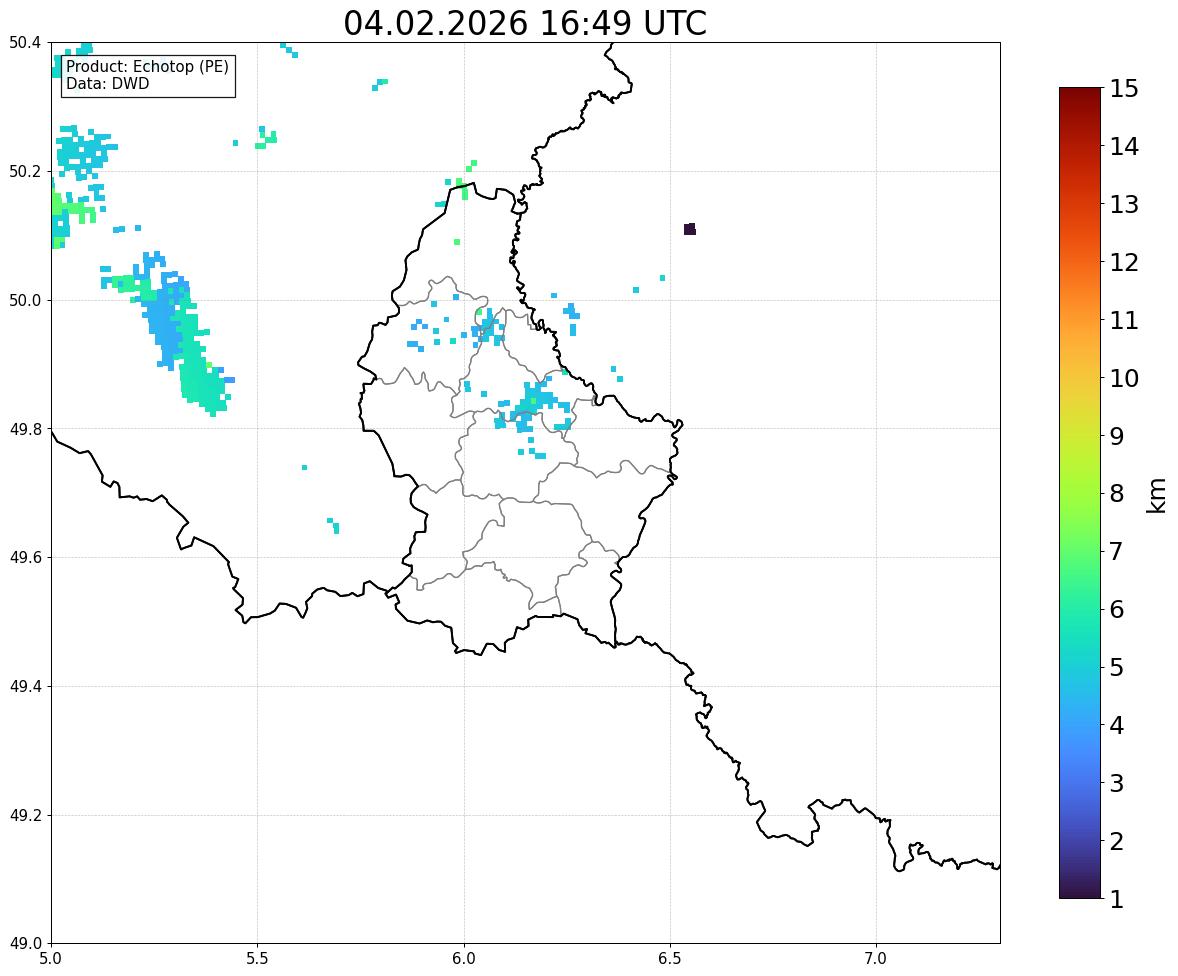Click the colorbar label "14"
1178x976 pixels.
[1123, 147]
